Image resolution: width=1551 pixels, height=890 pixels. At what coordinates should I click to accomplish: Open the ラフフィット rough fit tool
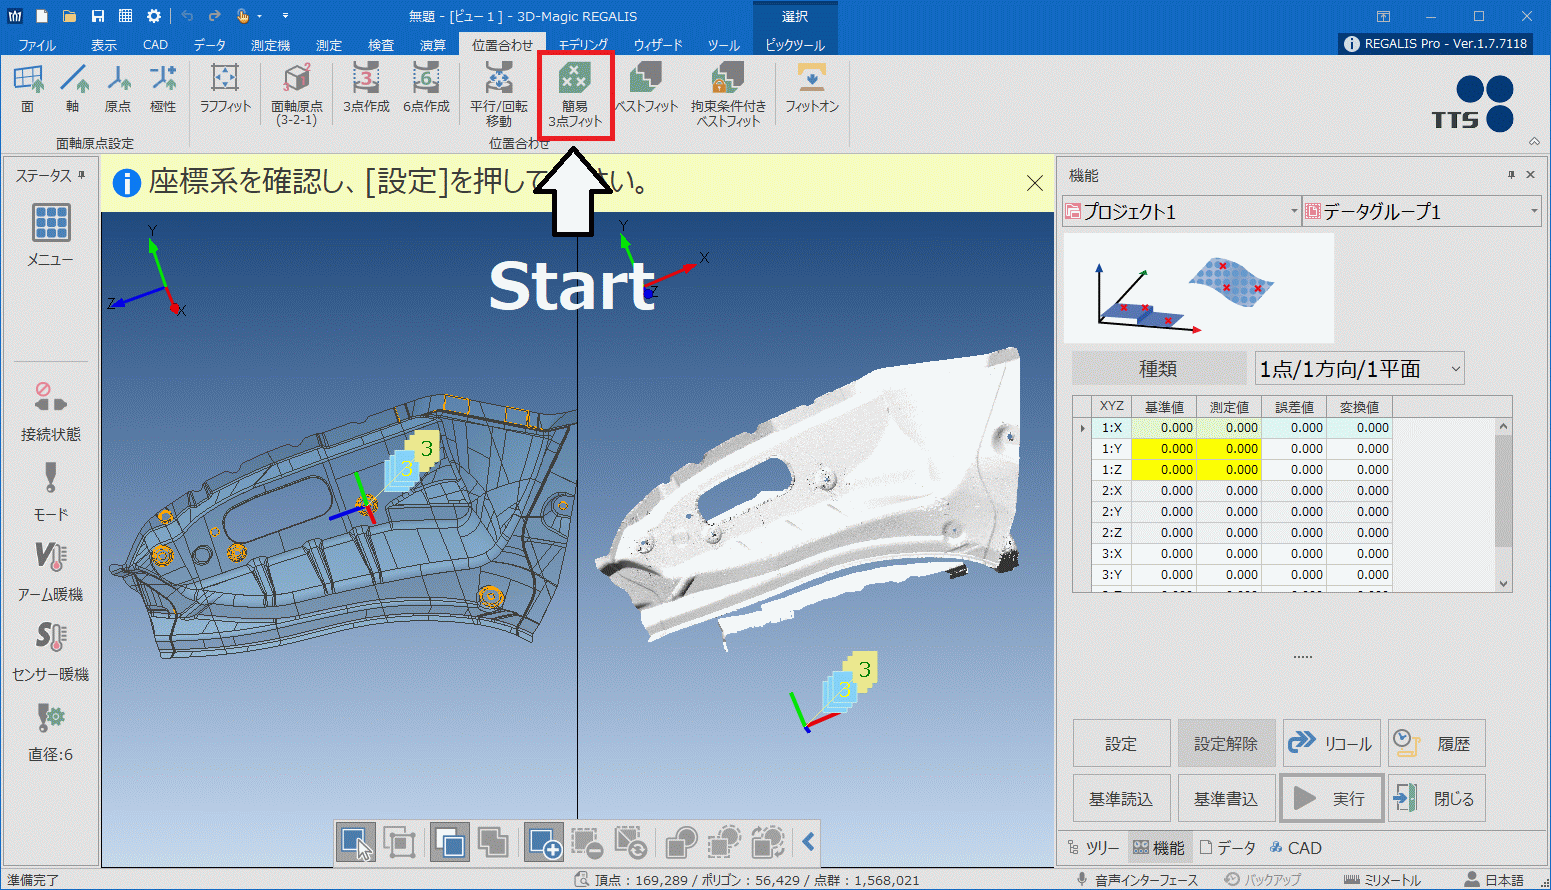[x=225, y=88]
